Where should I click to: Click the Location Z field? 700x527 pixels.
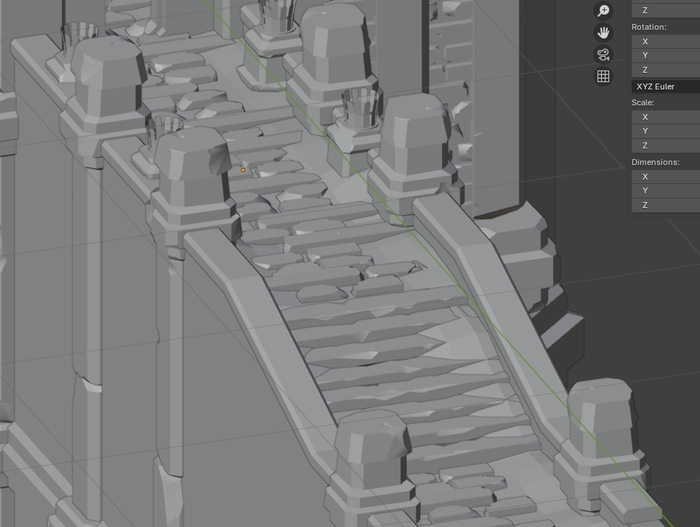click(x=665, y=10)
